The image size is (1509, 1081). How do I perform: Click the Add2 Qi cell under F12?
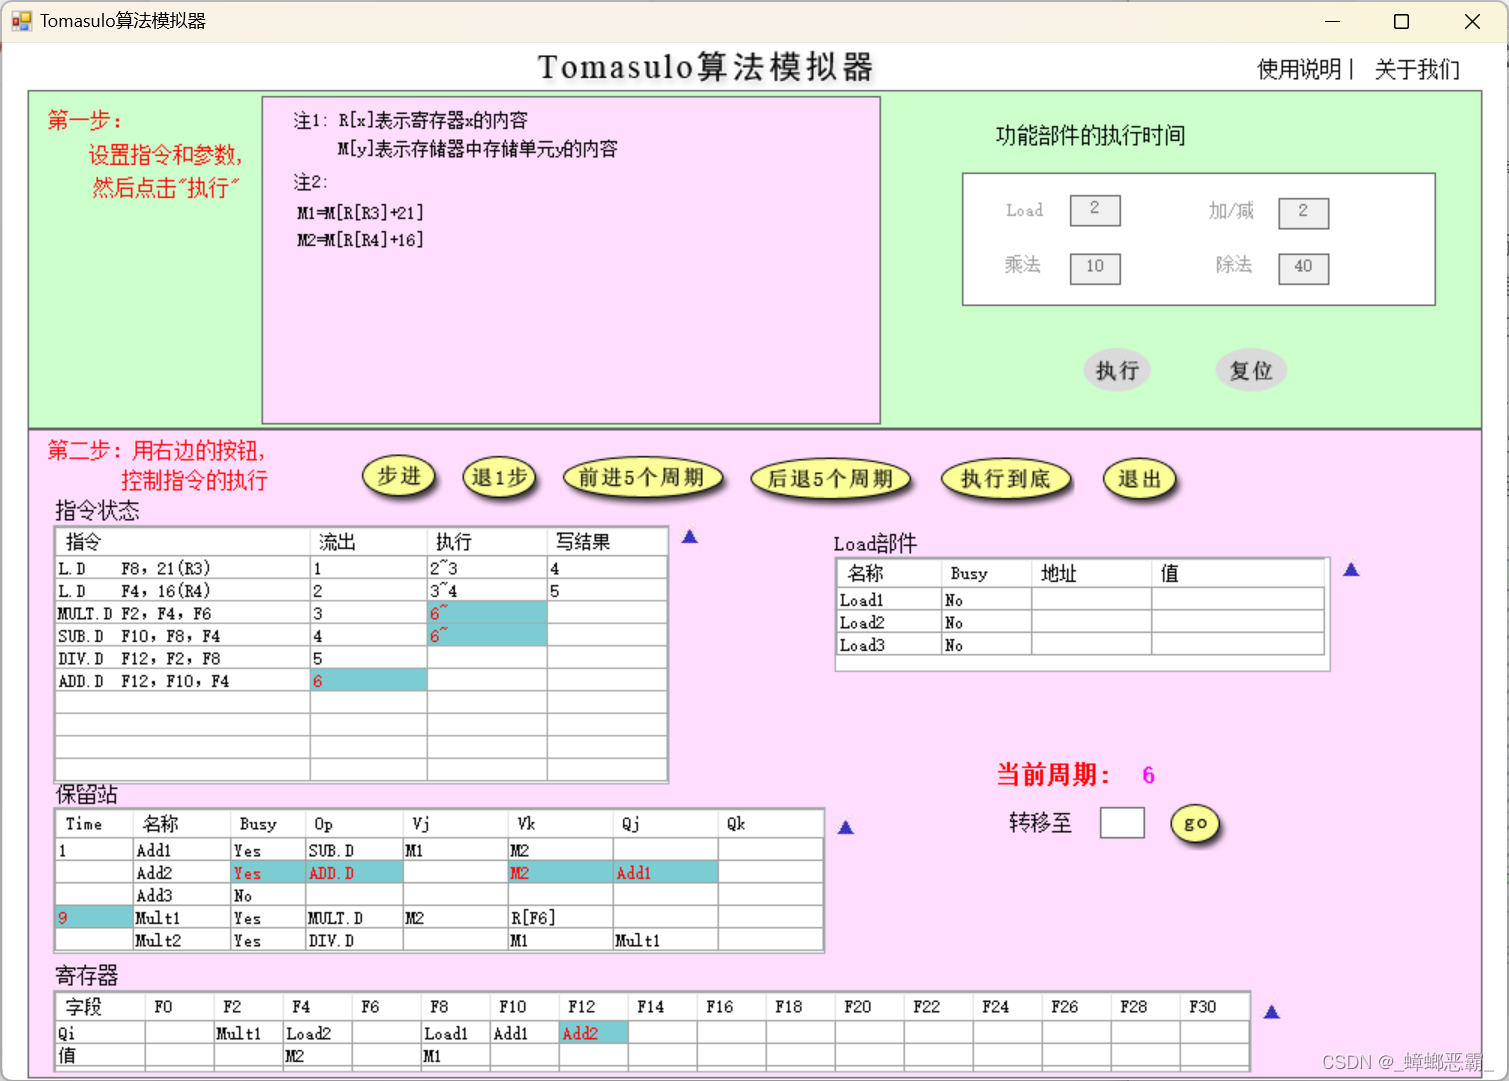594,1033
